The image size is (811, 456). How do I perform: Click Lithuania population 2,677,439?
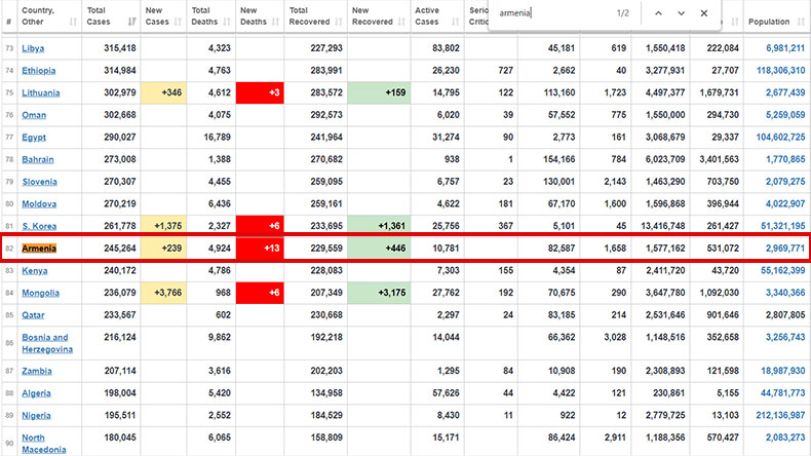coord(785,93)
